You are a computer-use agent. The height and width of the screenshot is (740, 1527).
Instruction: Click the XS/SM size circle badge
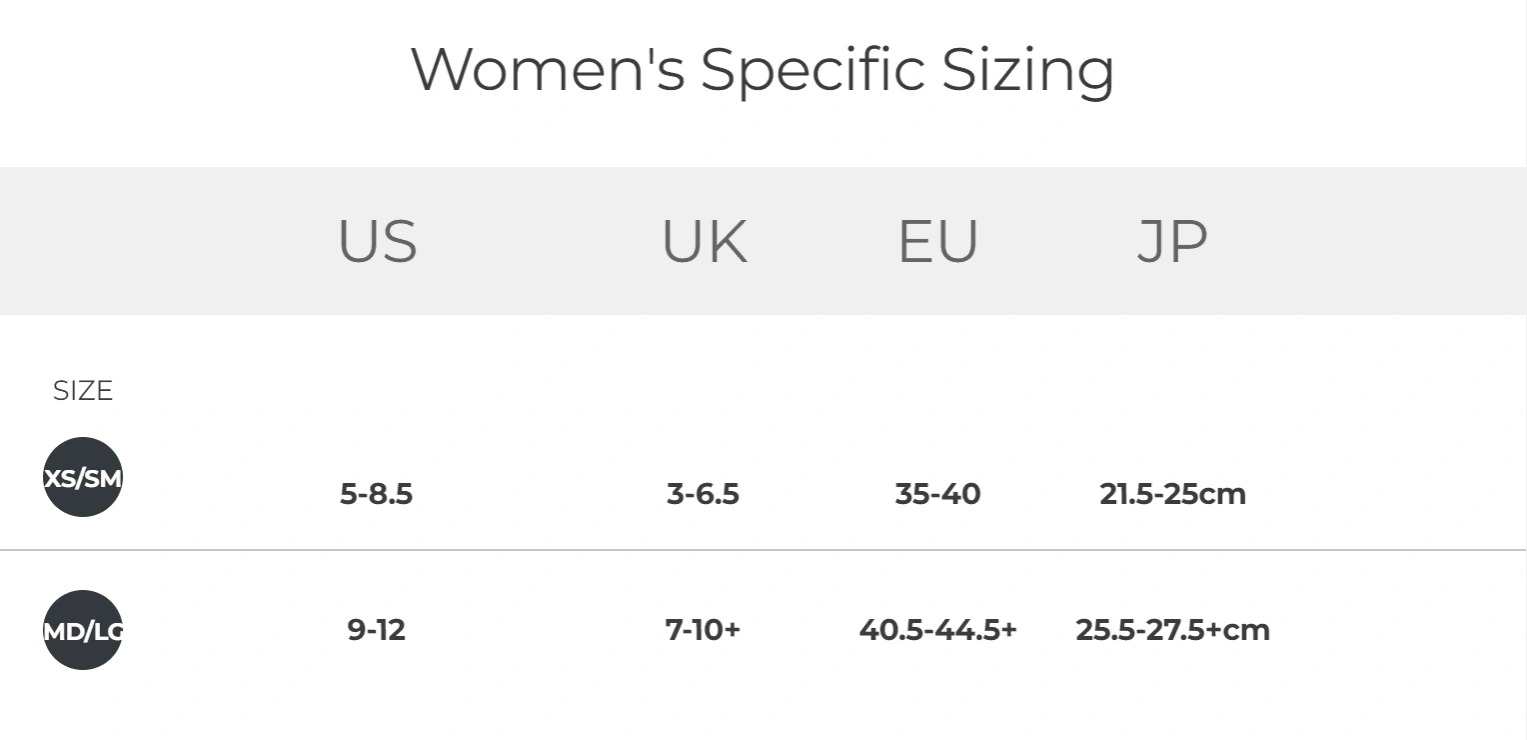click(83, 477)
